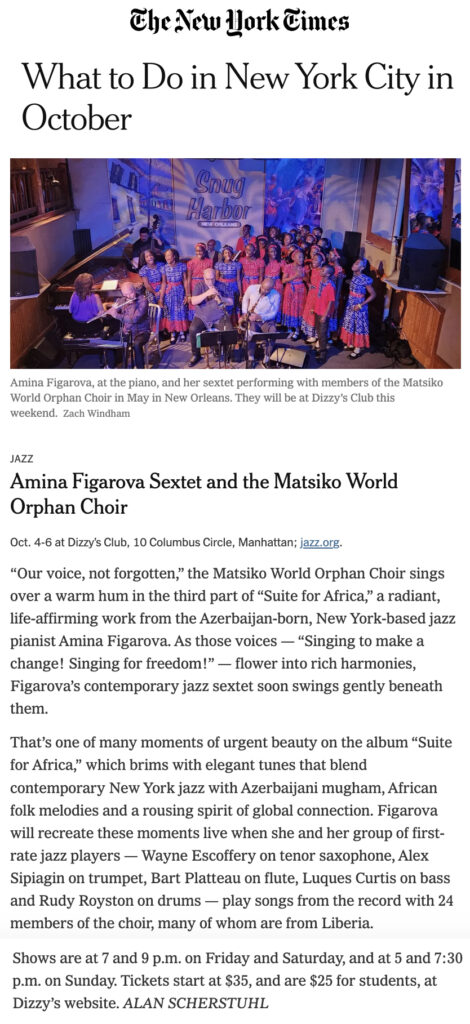Click the Oct. 4-6 Dizzy's Club details line
The height and width of the screenshot is (1024, 470).
[x=177, y=543]
